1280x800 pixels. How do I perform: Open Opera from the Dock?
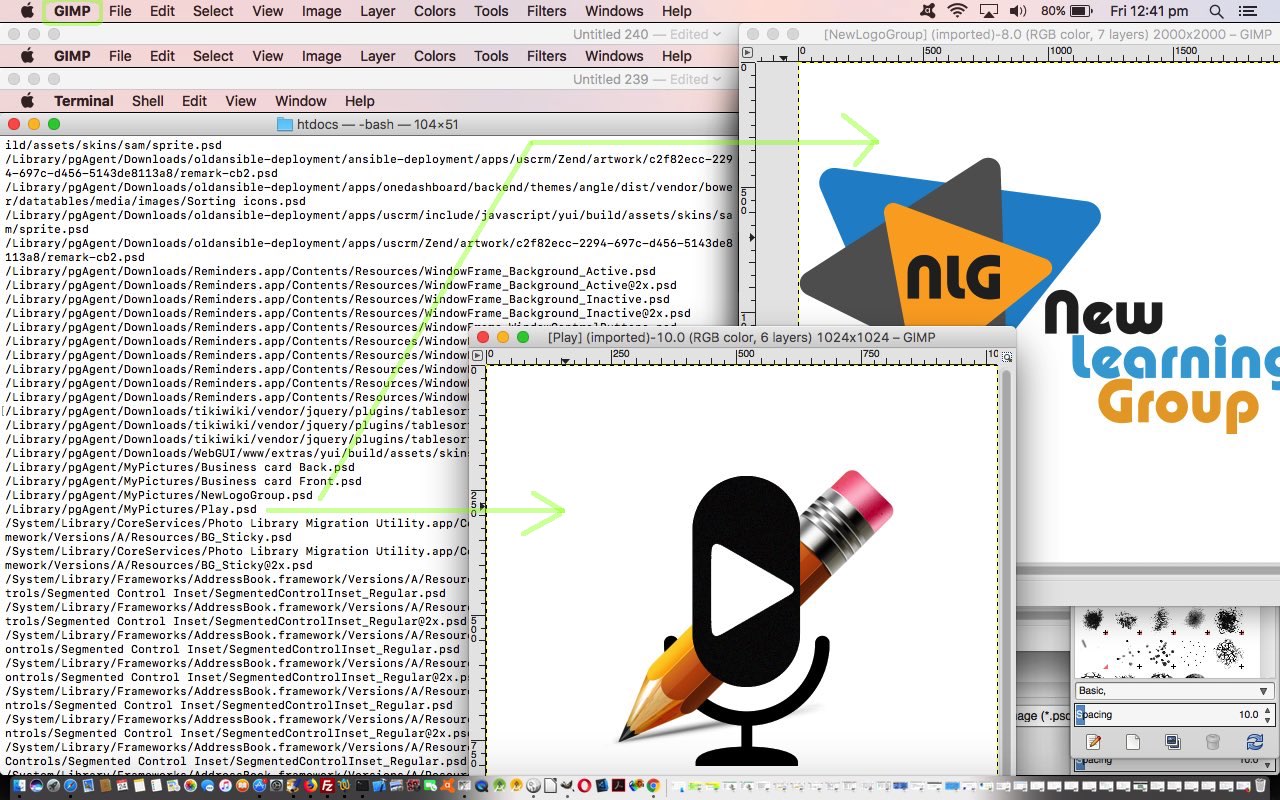[x=584, y=785]
